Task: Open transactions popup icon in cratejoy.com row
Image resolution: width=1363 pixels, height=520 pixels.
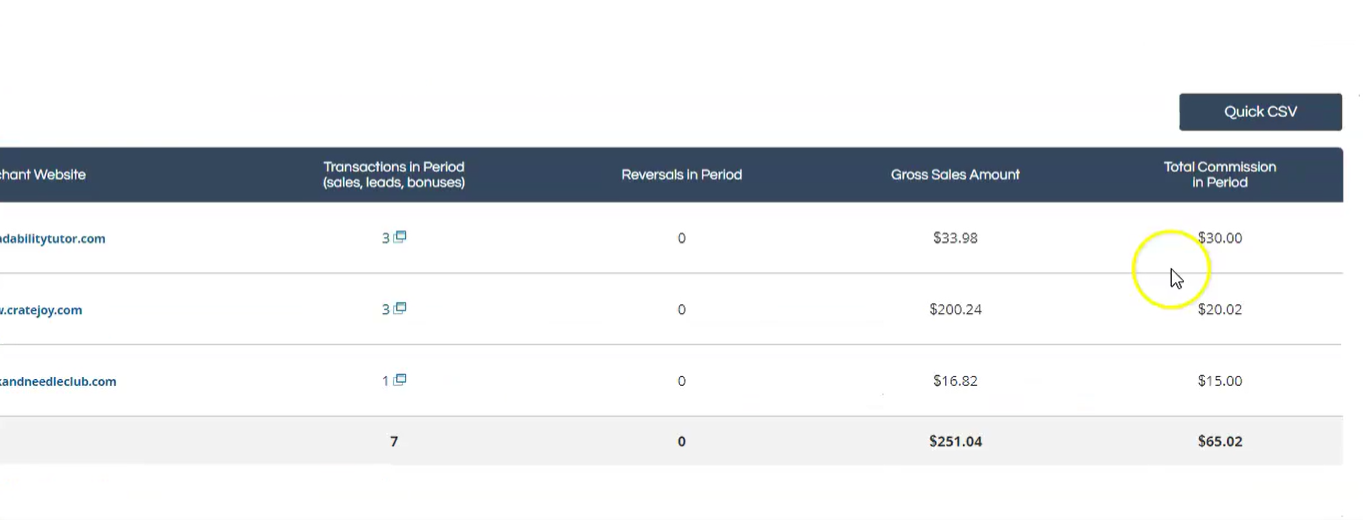Action: click(400, 308)
